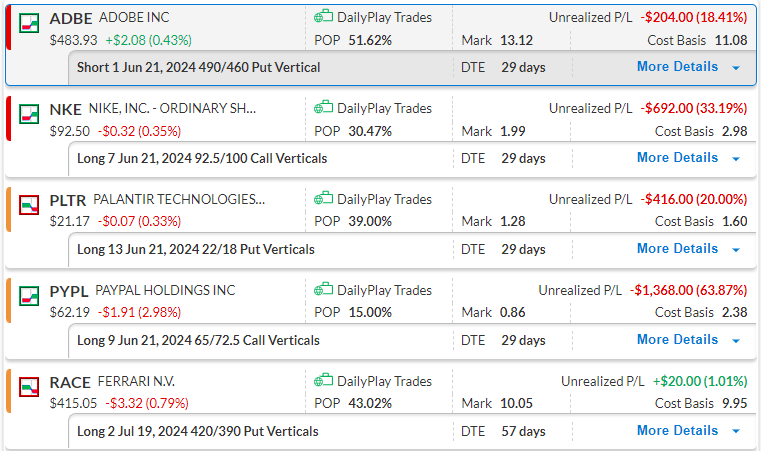Select the PYPL ticker symbol
Image resolution: width=761 pixels, height=451 pixels.
tap(69, 292)
